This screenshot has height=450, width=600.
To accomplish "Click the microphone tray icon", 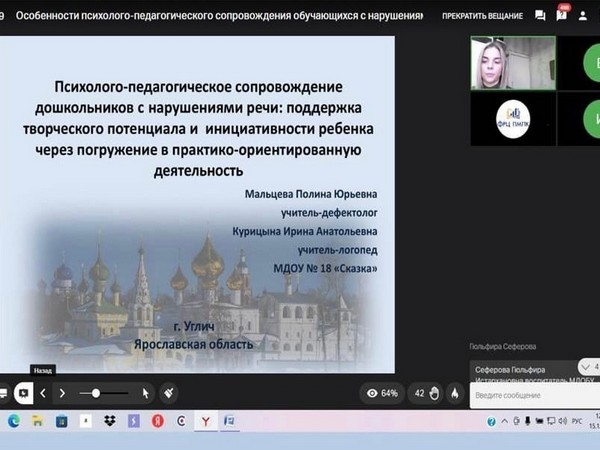I will point(528,421).
